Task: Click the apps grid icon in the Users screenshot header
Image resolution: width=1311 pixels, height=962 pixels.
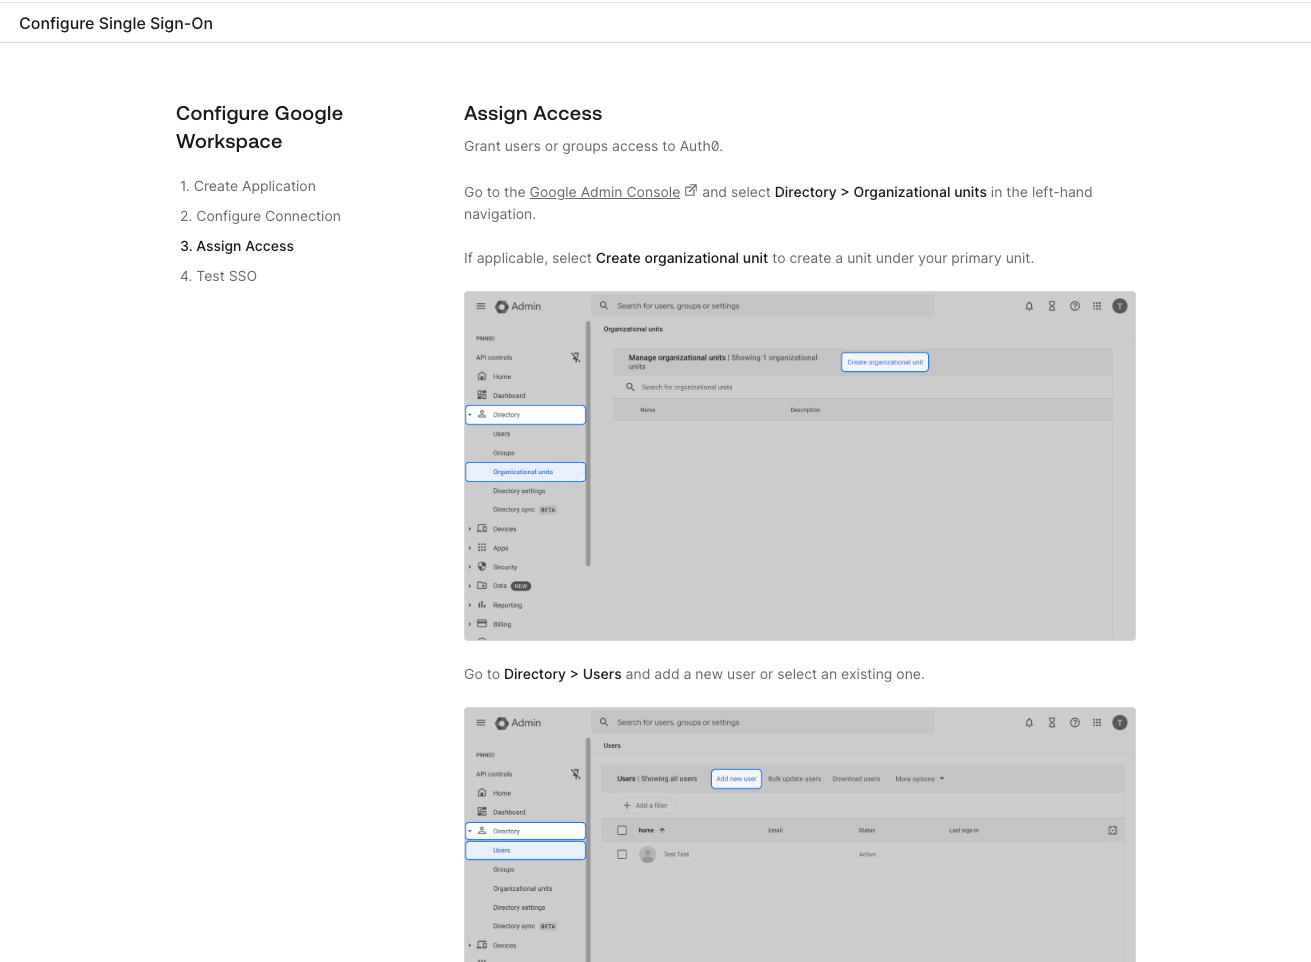Action: tap(1097, 722)
